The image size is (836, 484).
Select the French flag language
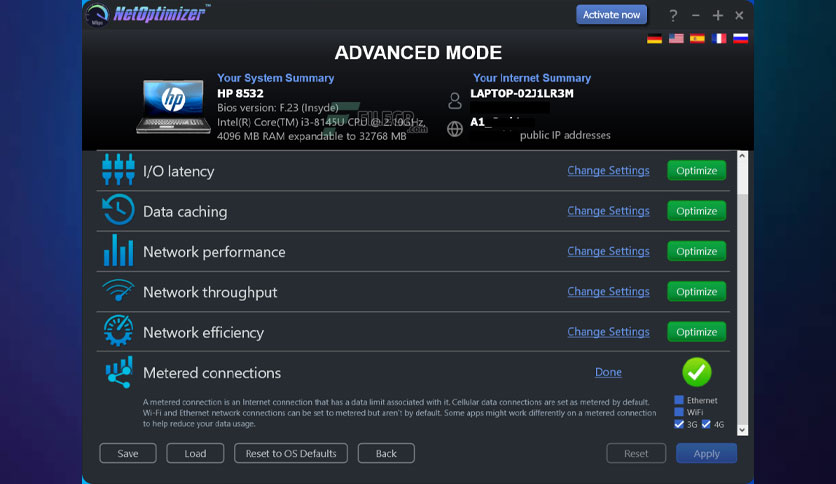point(719,38)
